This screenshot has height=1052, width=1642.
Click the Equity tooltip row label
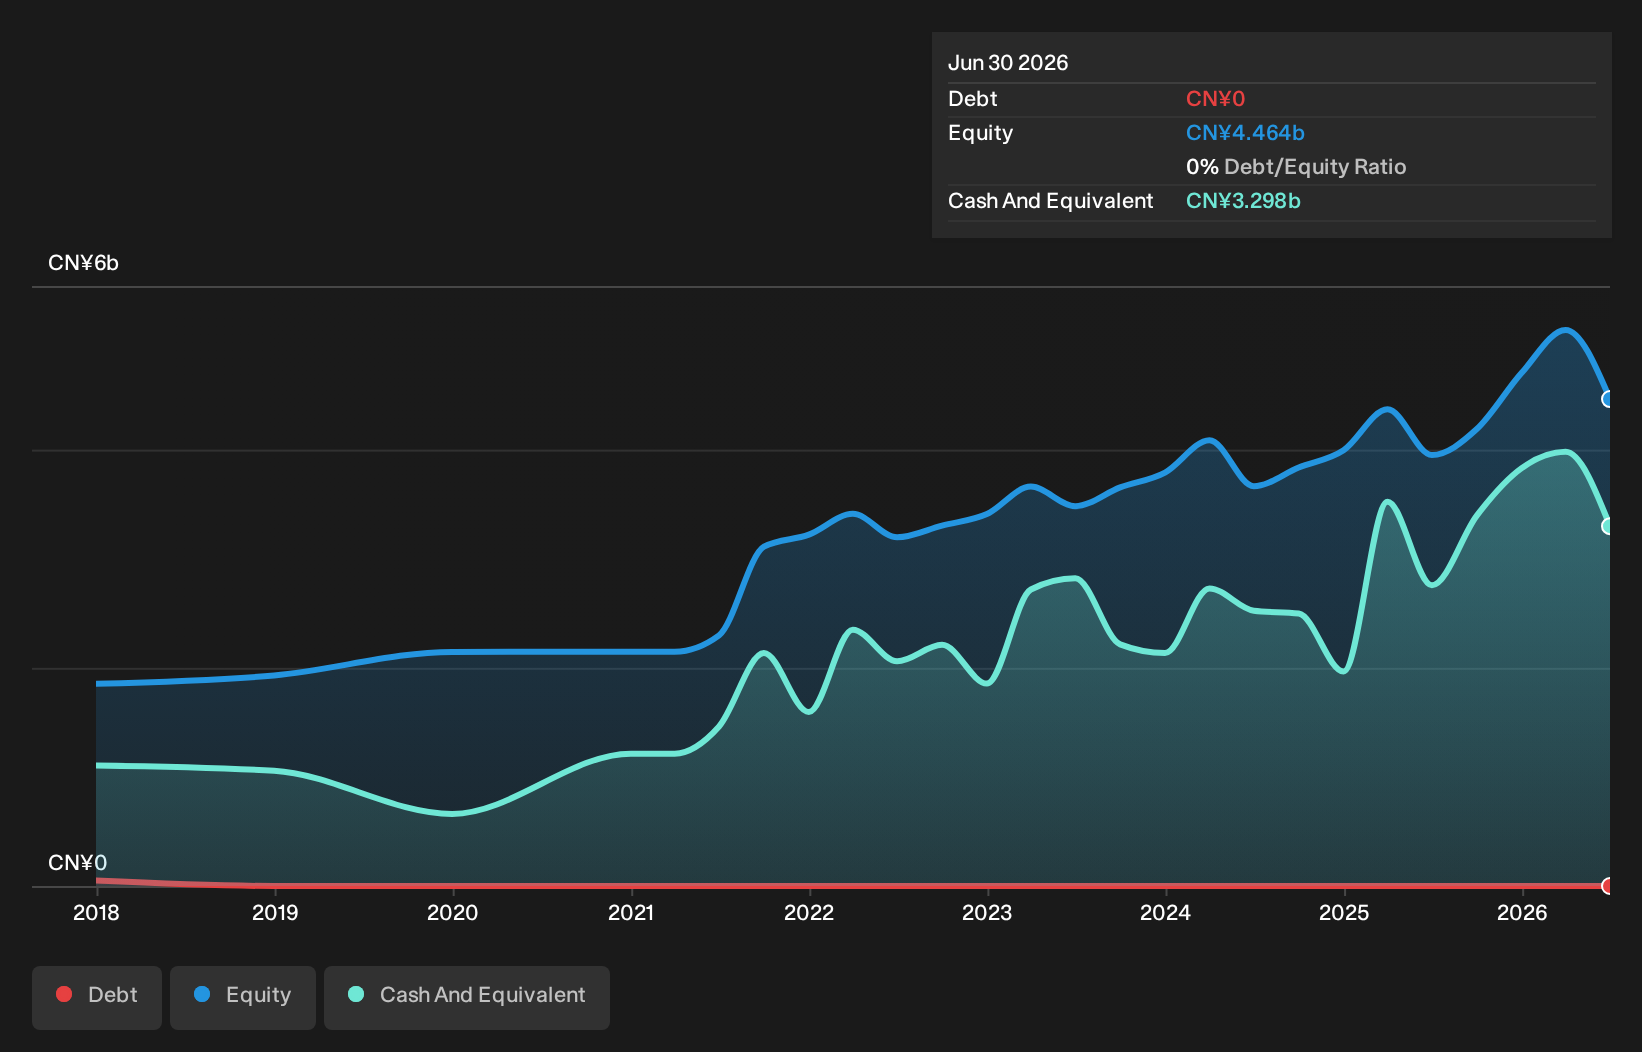980,133
